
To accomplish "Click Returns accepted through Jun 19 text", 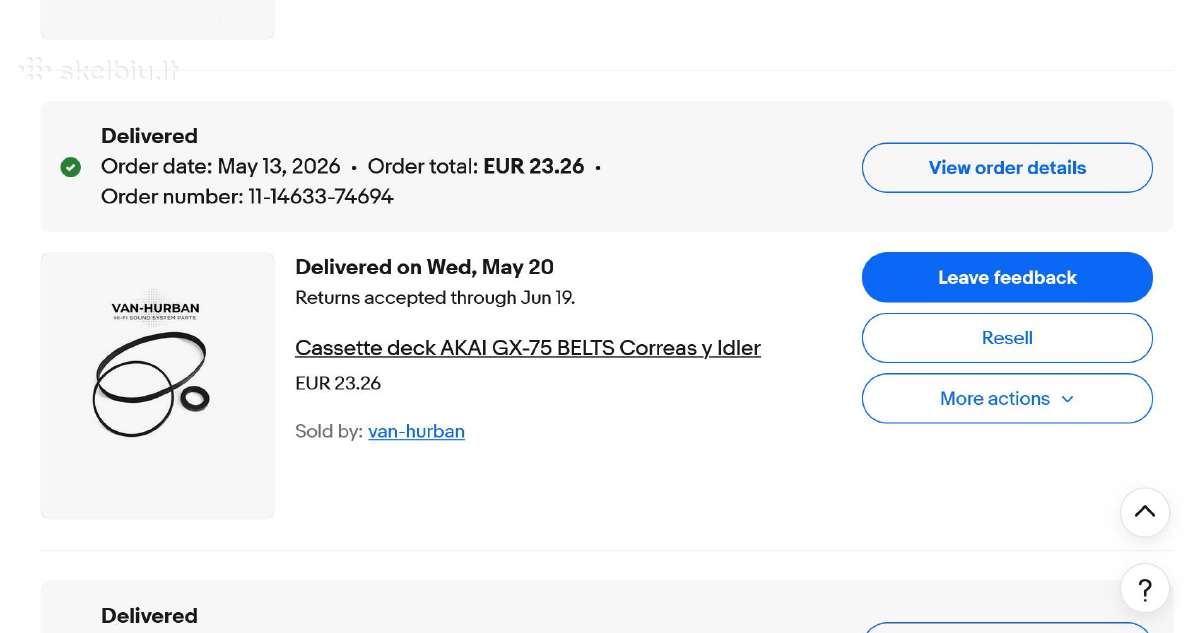I will pyautogui.click(x=435, y=297).
